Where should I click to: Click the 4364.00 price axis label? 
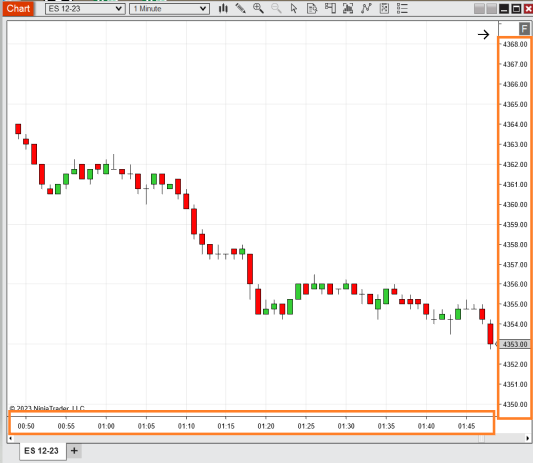[x=515, y=124]
